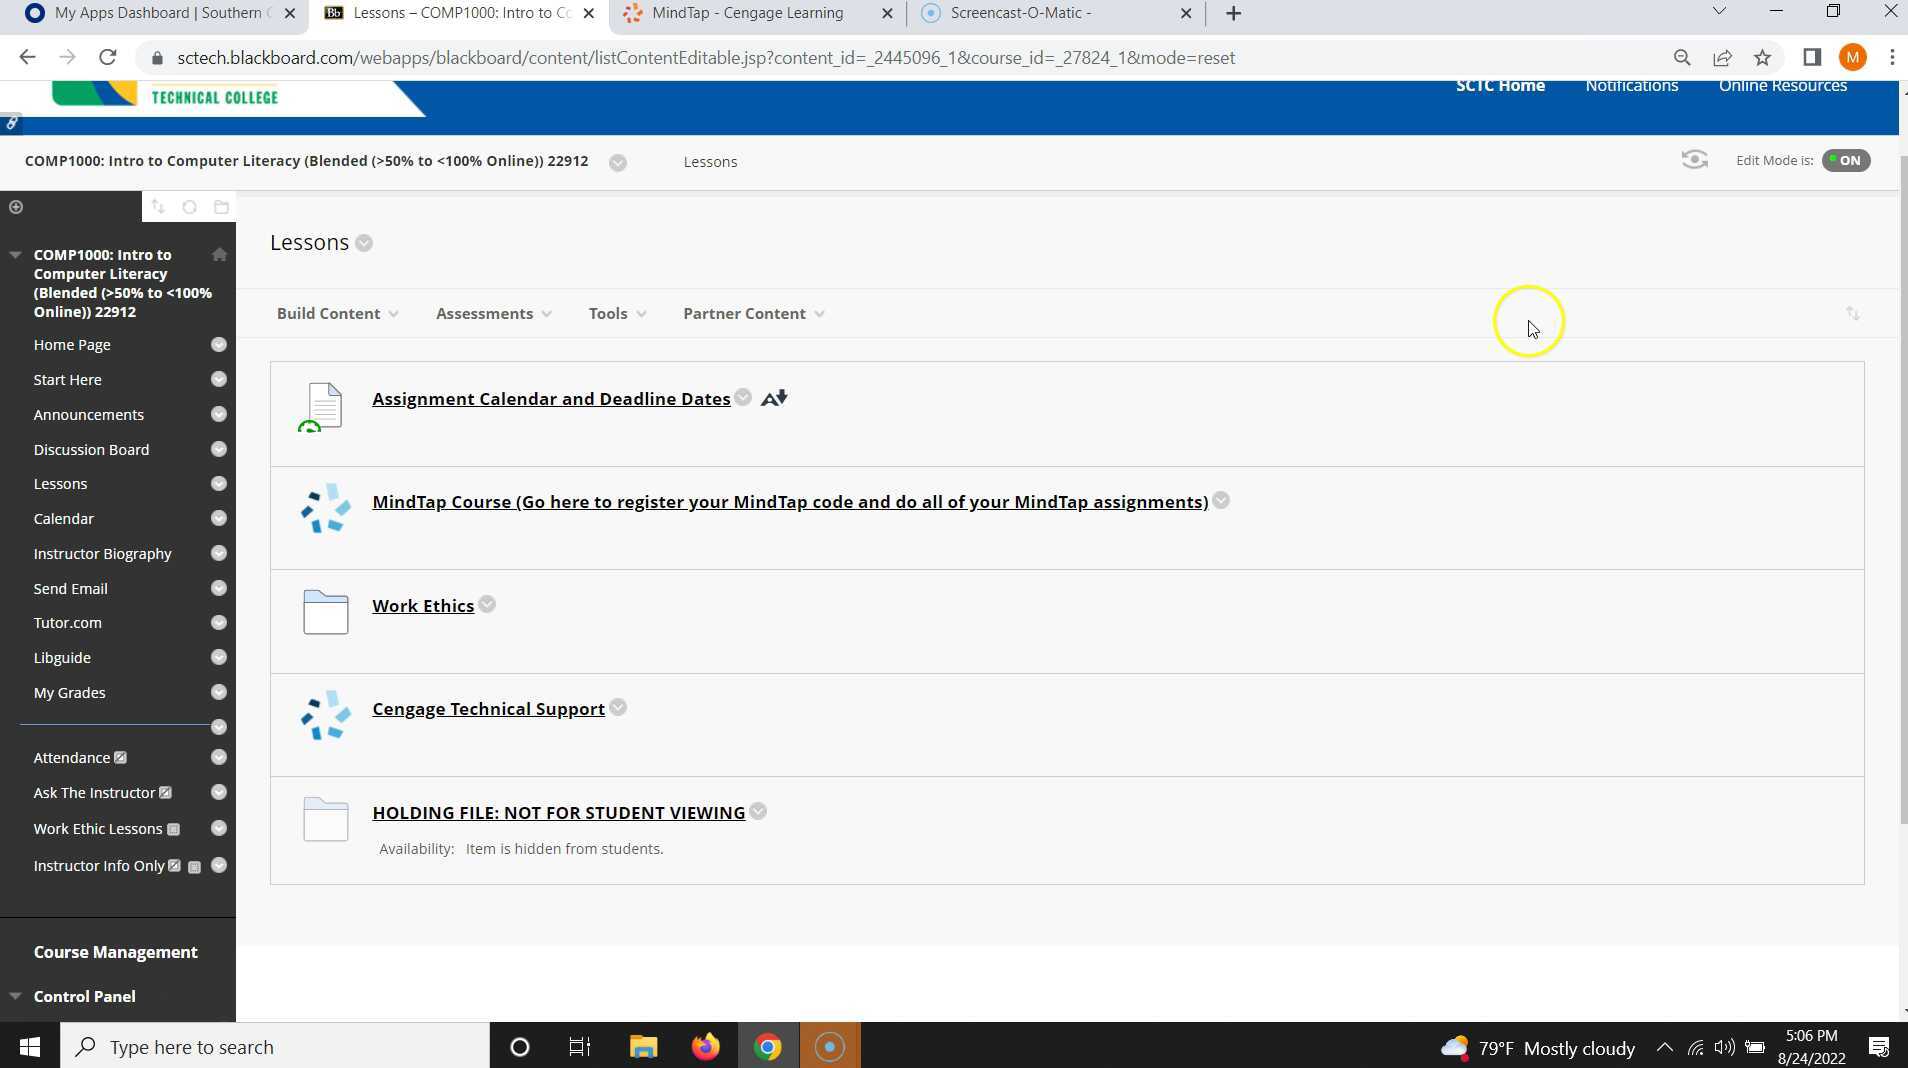
Task: Open the Assessments menu
Action: click(x=492, y=313)
